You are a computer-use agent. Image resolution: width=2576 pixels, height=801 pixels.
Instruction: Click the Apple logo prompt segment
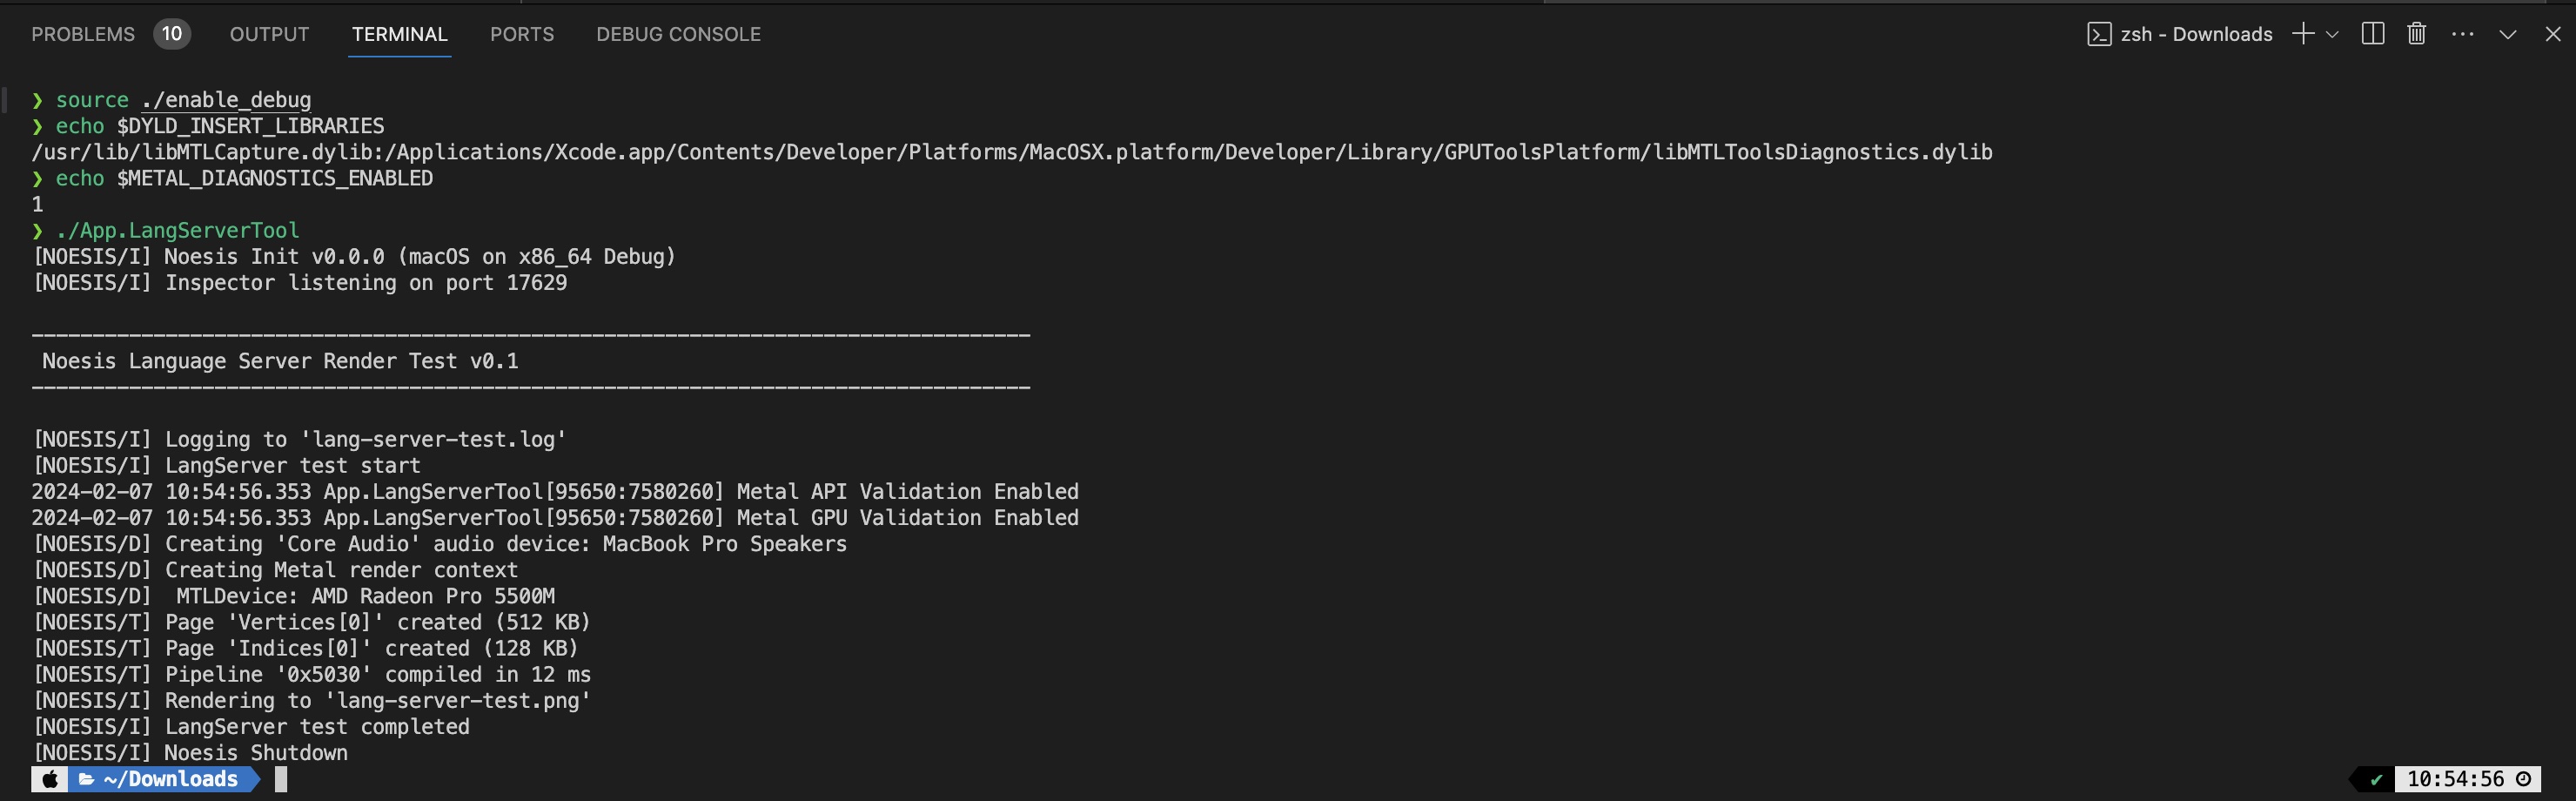(x=50, y=779)
